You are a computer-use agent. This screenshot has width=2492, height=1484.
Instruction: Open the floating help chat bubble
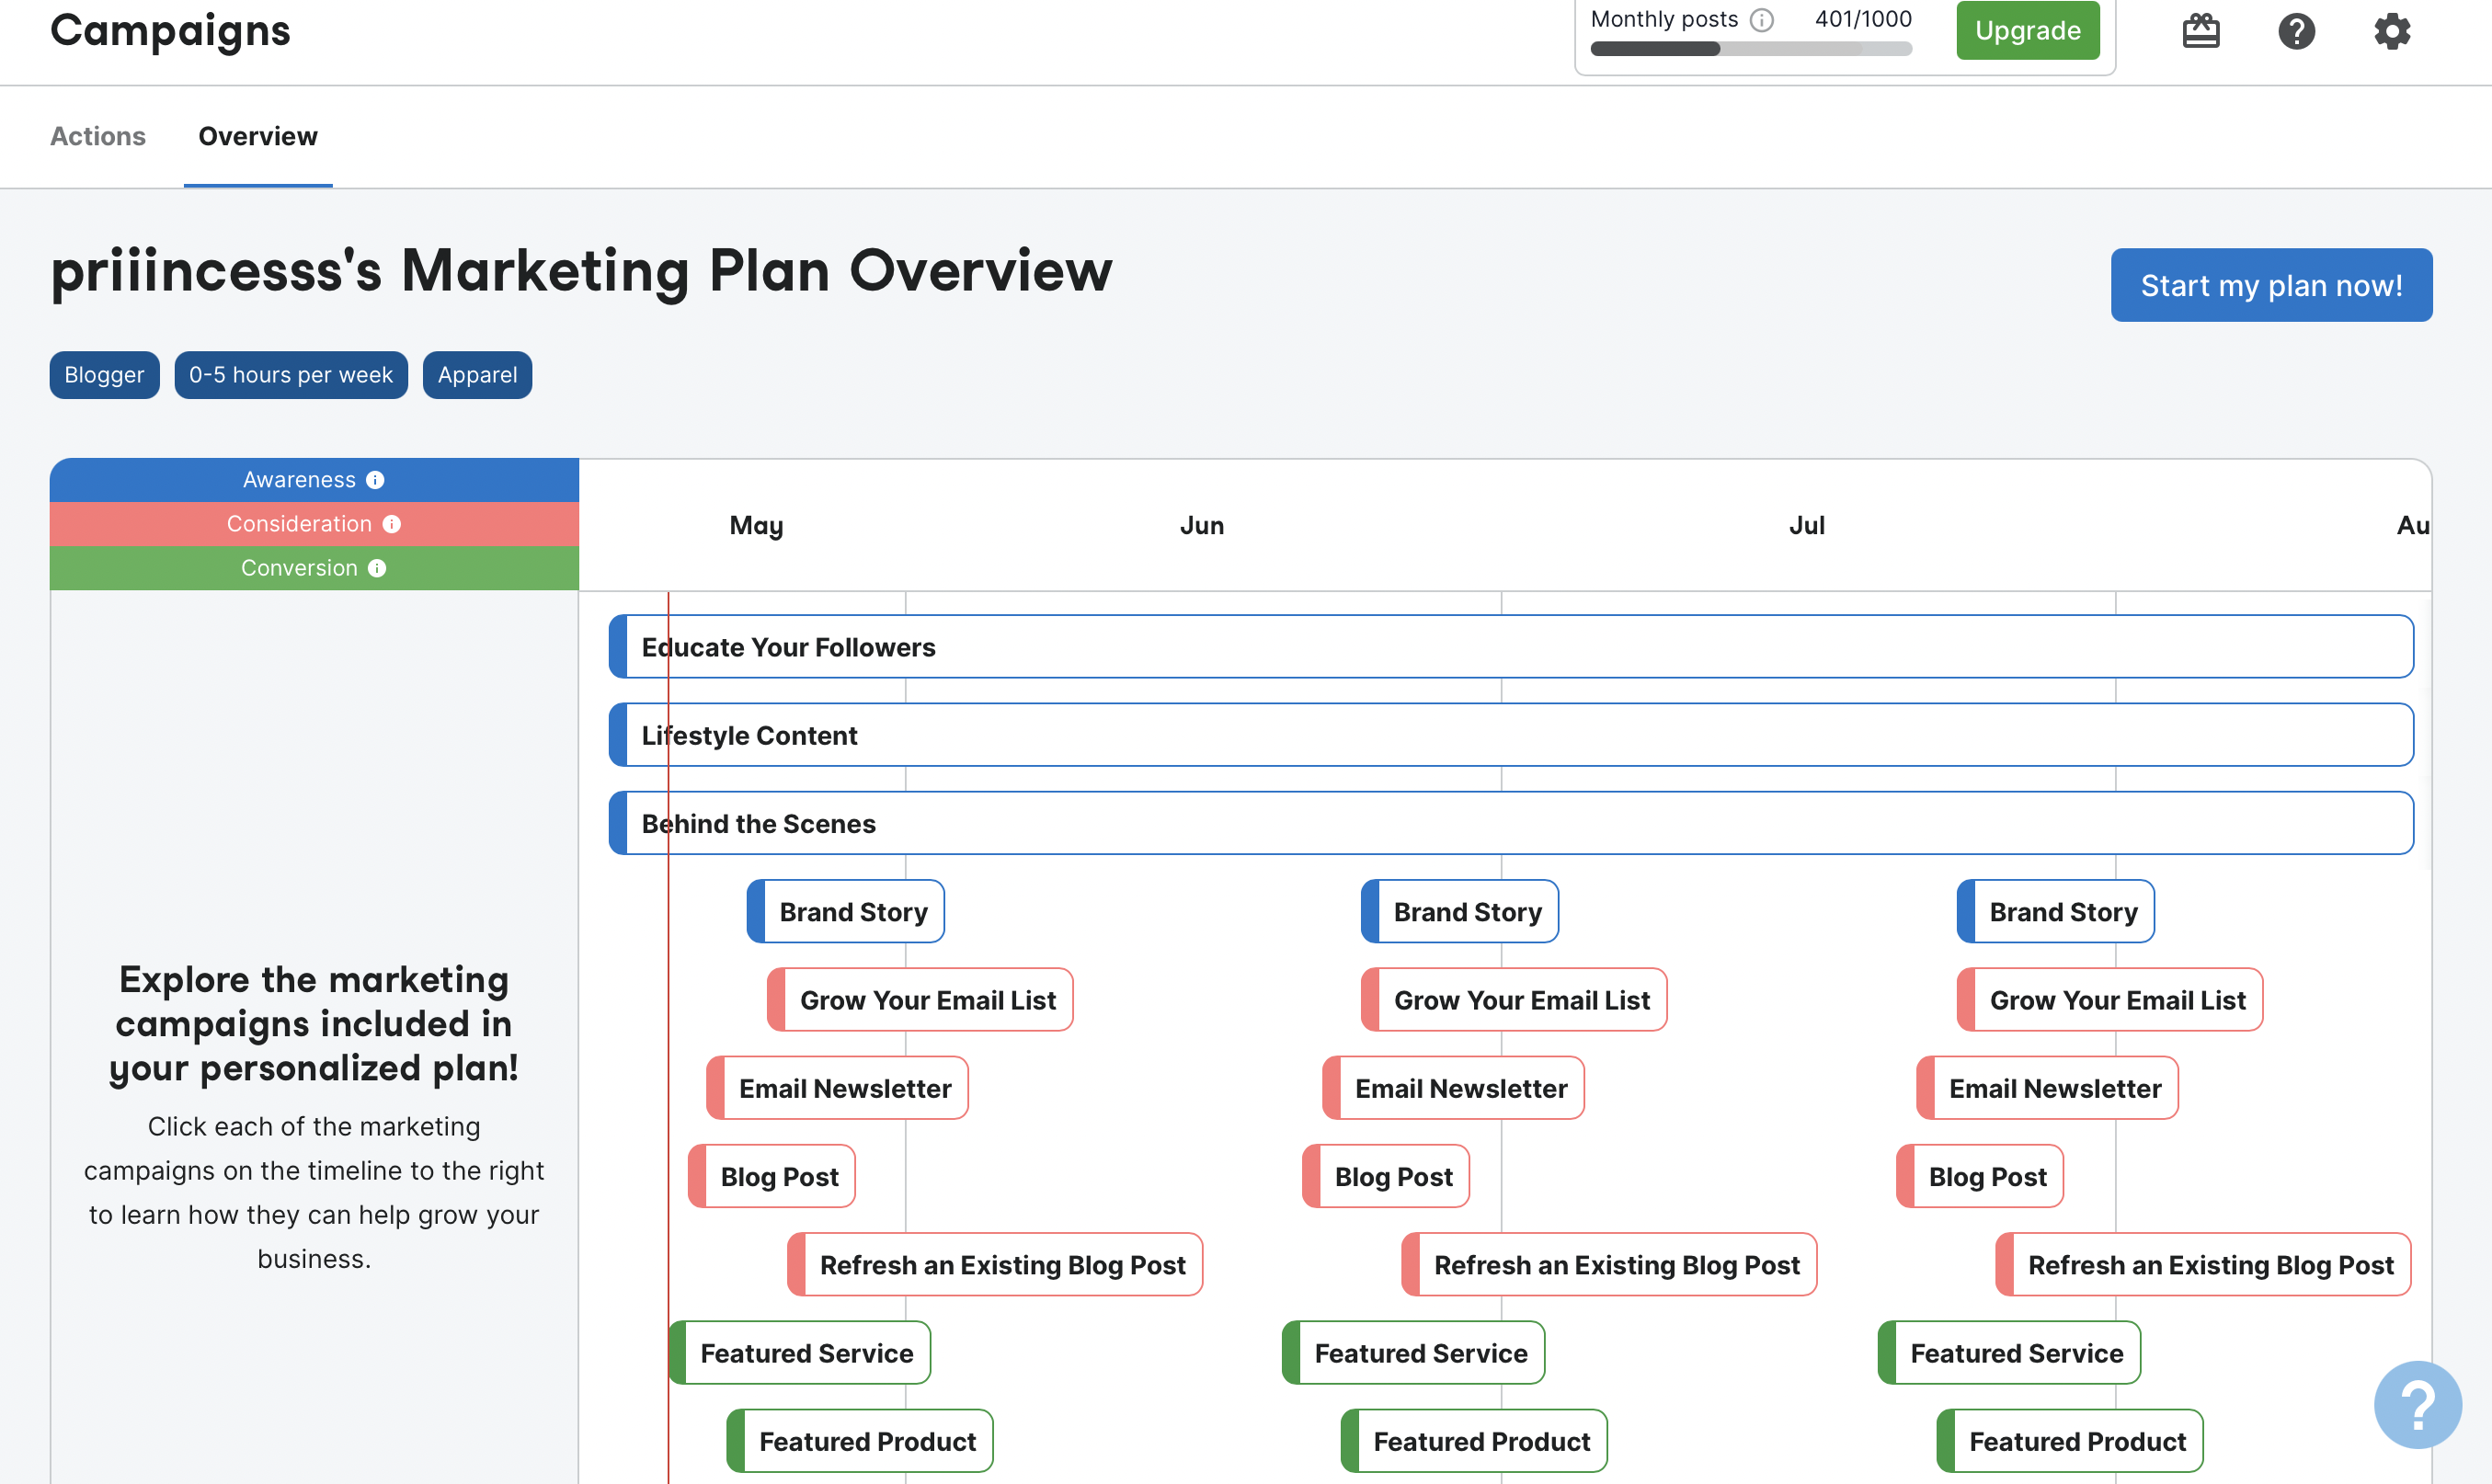pyautogui.click(x=2418, y=1404)
